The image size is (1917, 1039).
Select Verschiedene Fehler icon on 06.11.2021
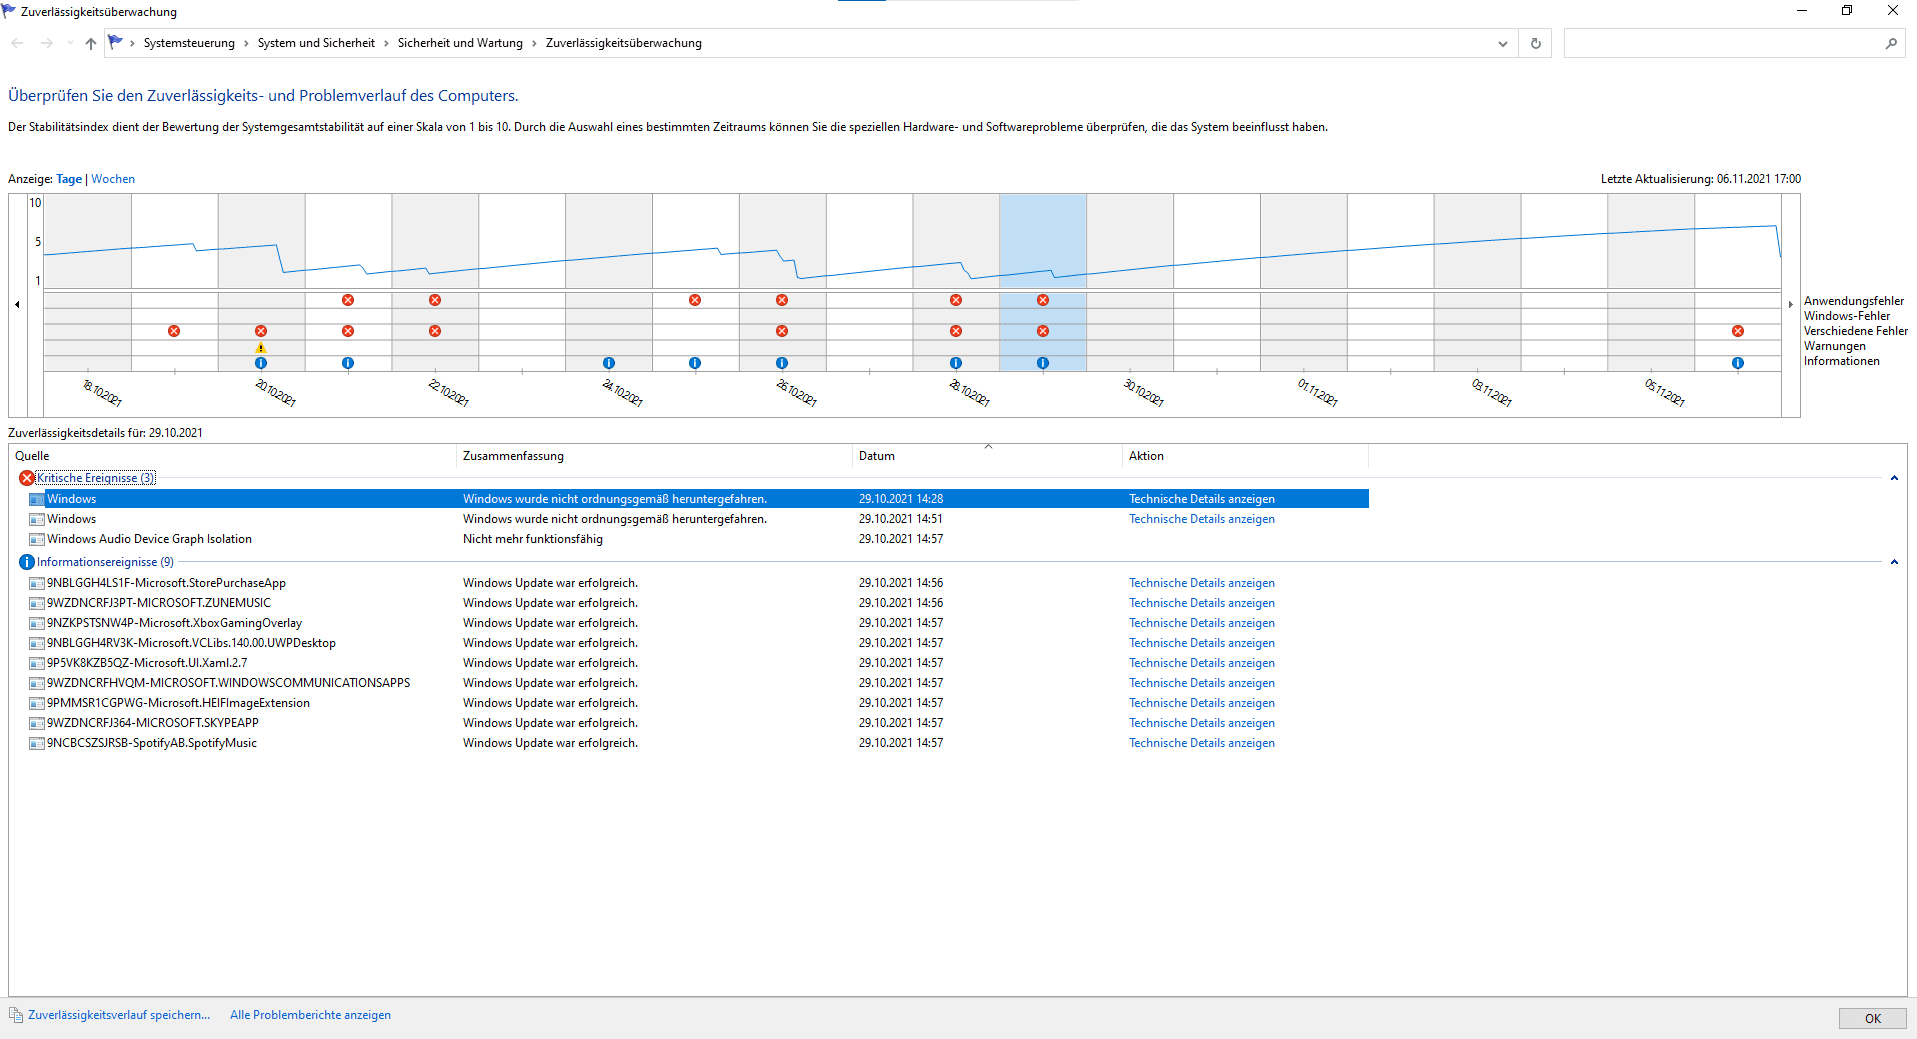point(1738,331)
